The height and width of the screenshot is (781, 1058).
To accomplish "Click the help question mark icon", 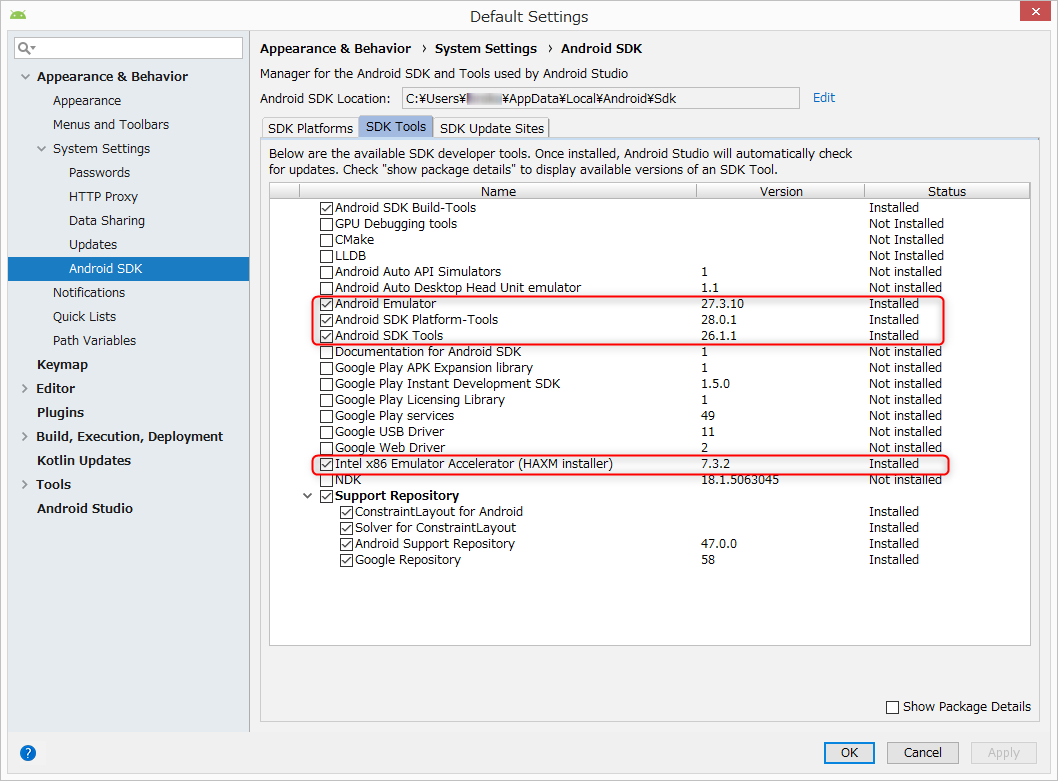I will (28, 753).
